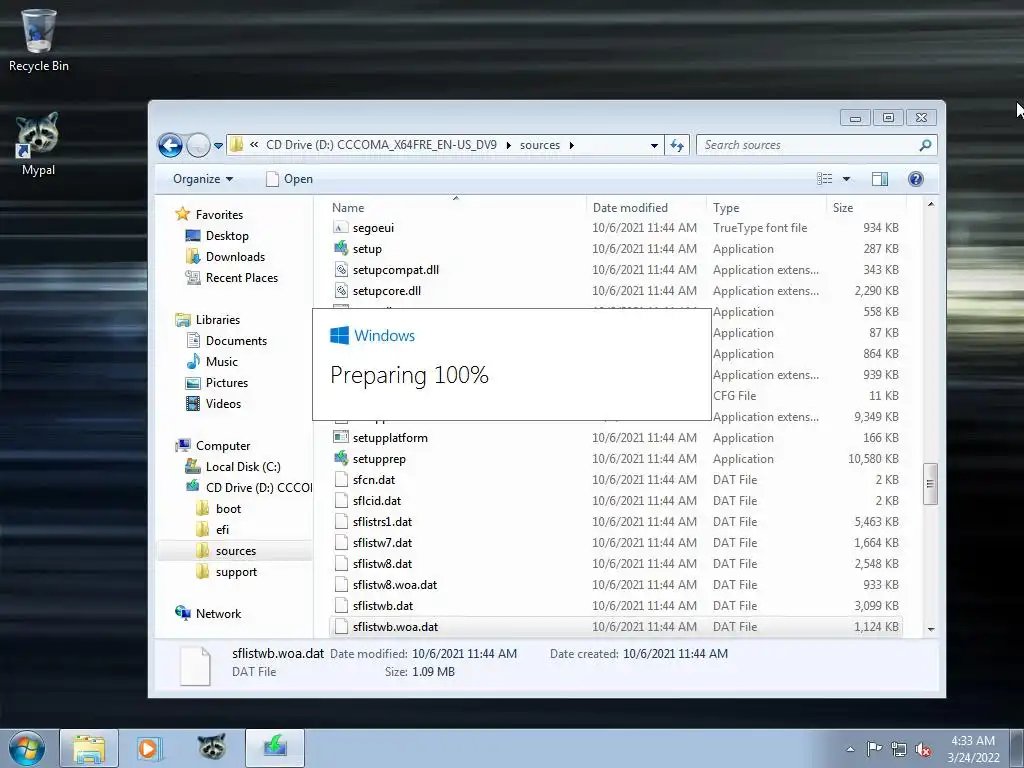This screenshot has height=768, width=1024.
Task: Show the preview pane
Action: pos(880,179)
